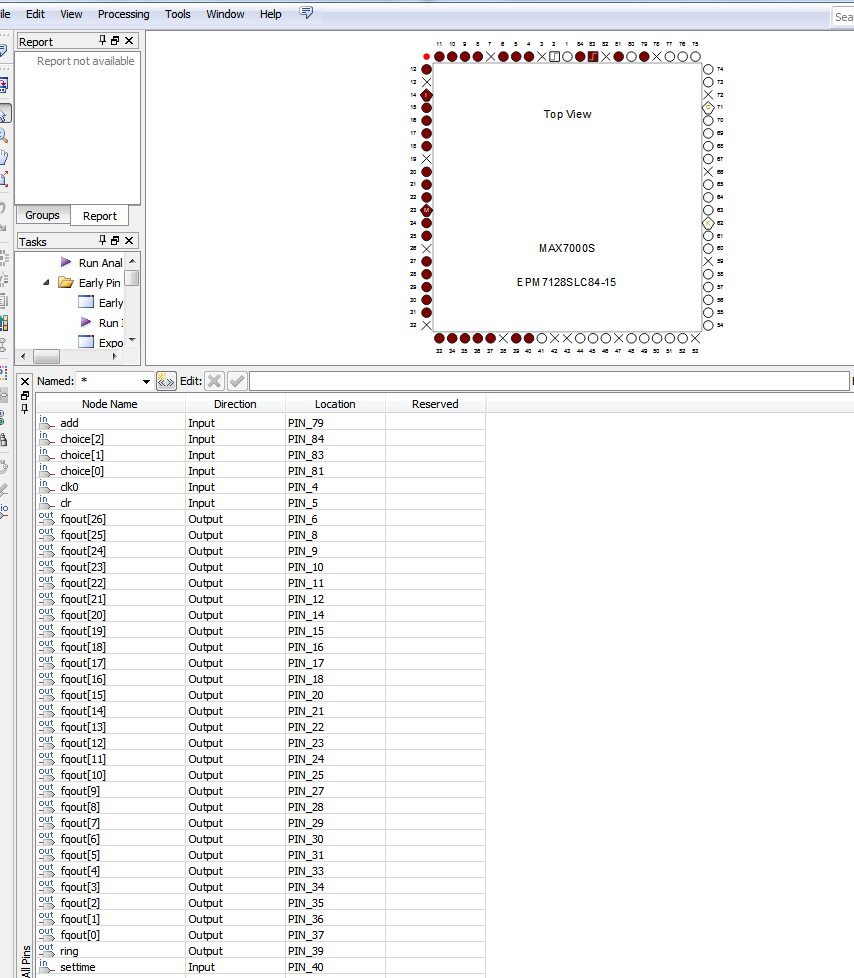Select the Hand pan tool

tap(4, 157)
